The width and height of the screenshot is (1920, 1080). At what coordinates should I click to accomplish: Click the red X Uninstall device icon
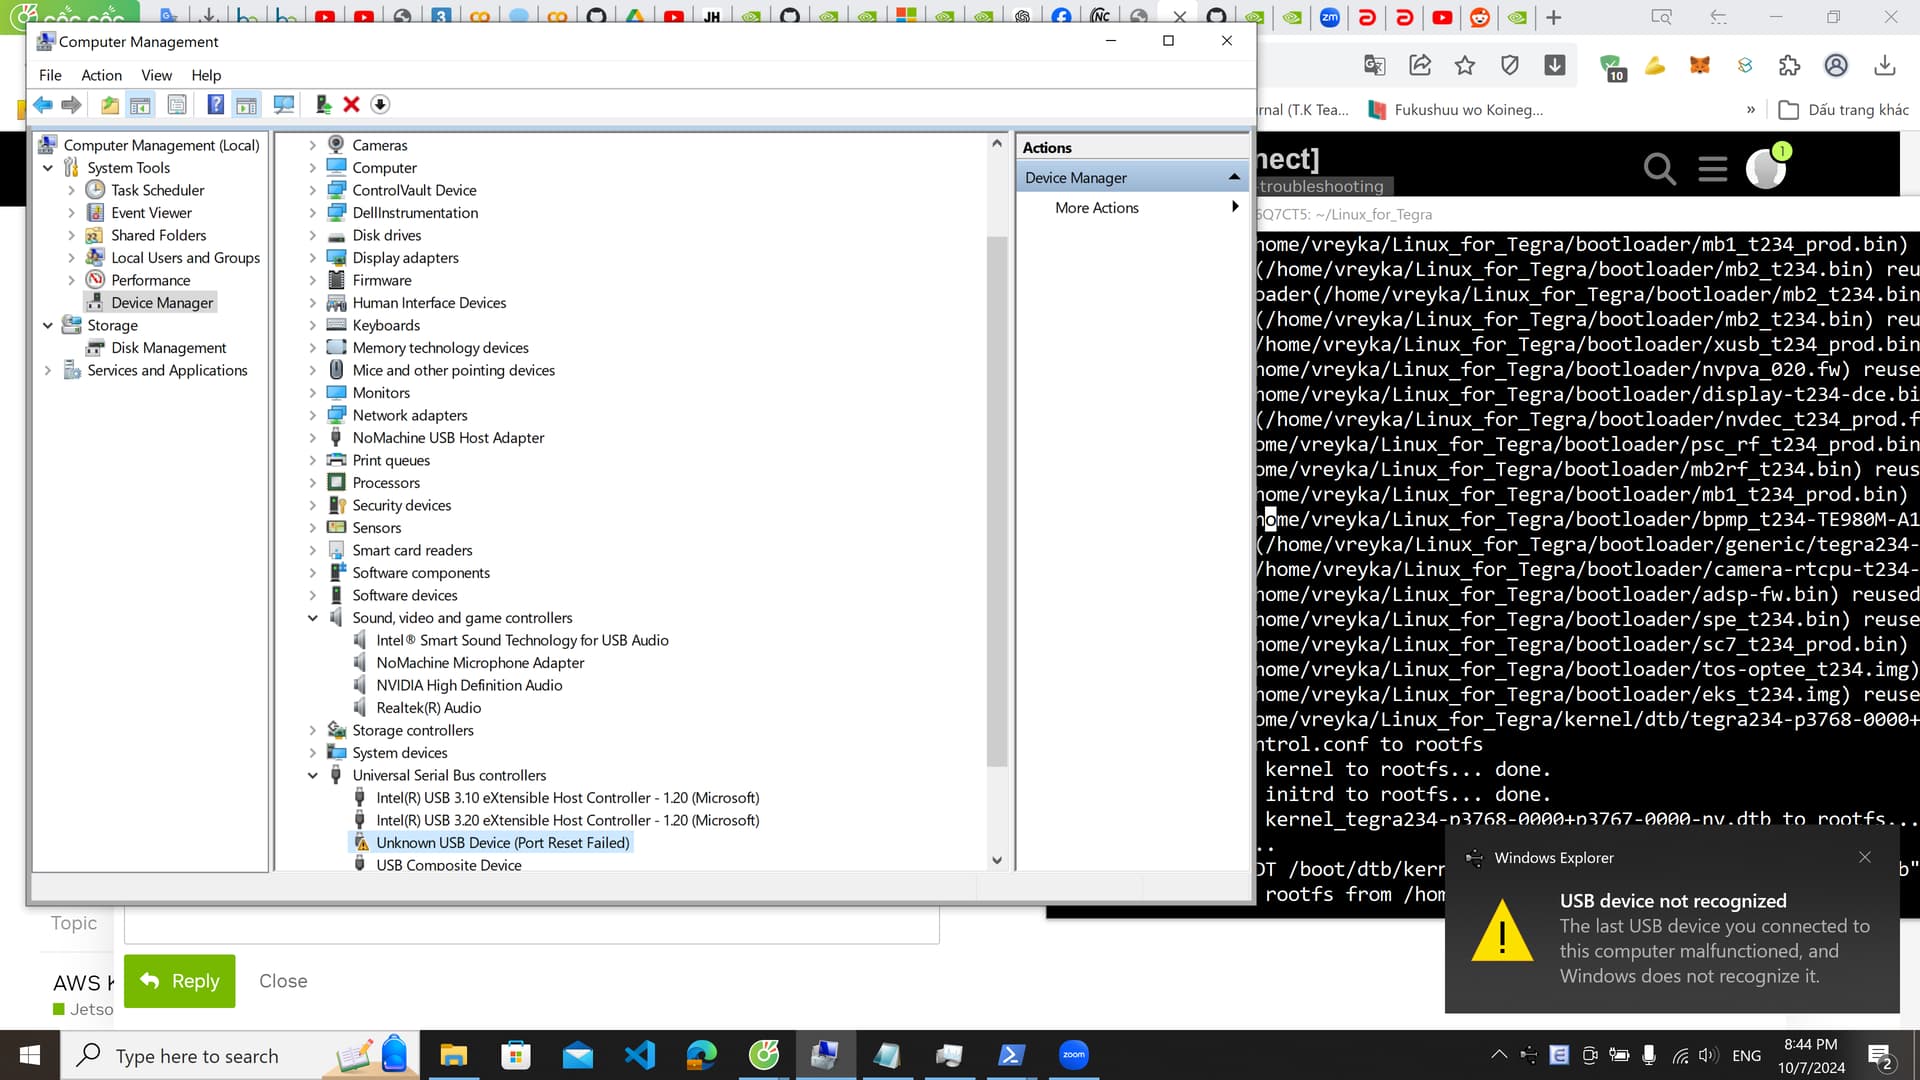pyautogui.click(x=351, y=105)
